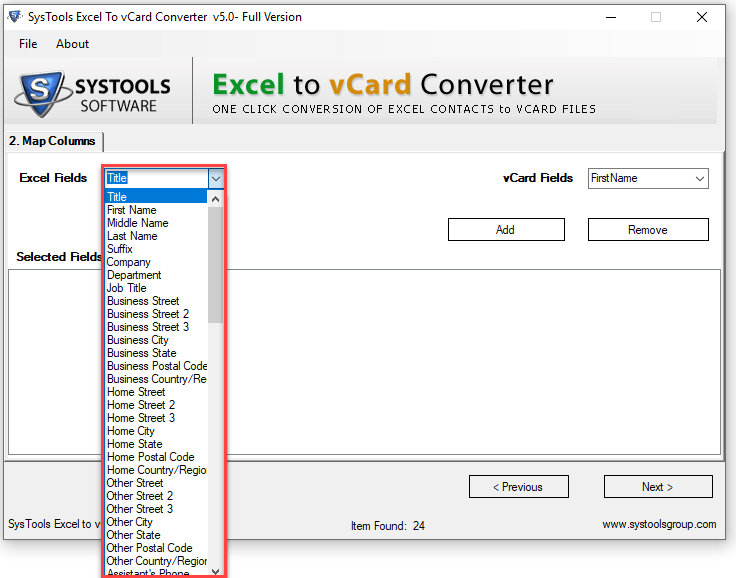The height and width of the screenshot is (578, 736).
Task: Collapse the Excel Fields dropdown arrow
Action: [x=215, y=178]
